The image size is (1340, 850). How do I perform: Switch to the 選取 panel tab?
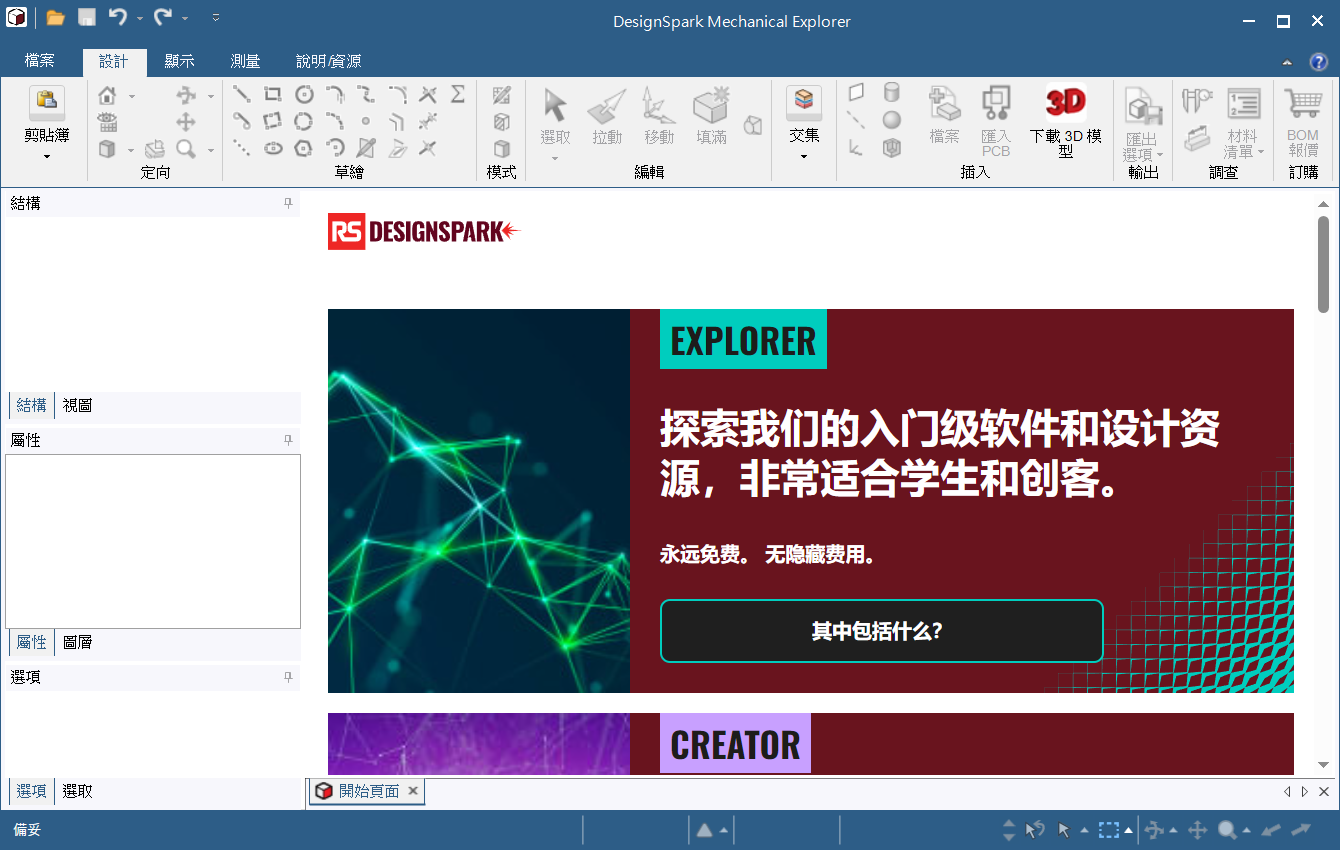78,791
